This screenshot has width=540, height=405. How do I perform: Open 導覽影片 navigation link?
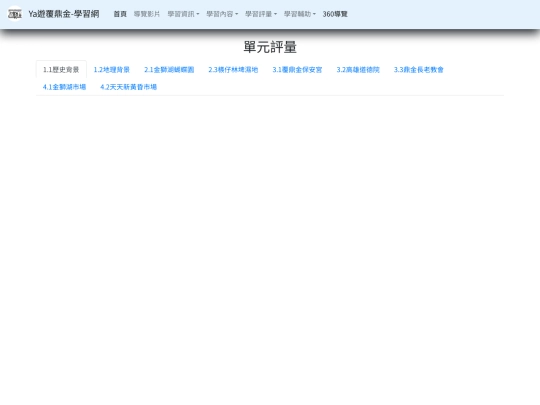(x=147, y=14)
